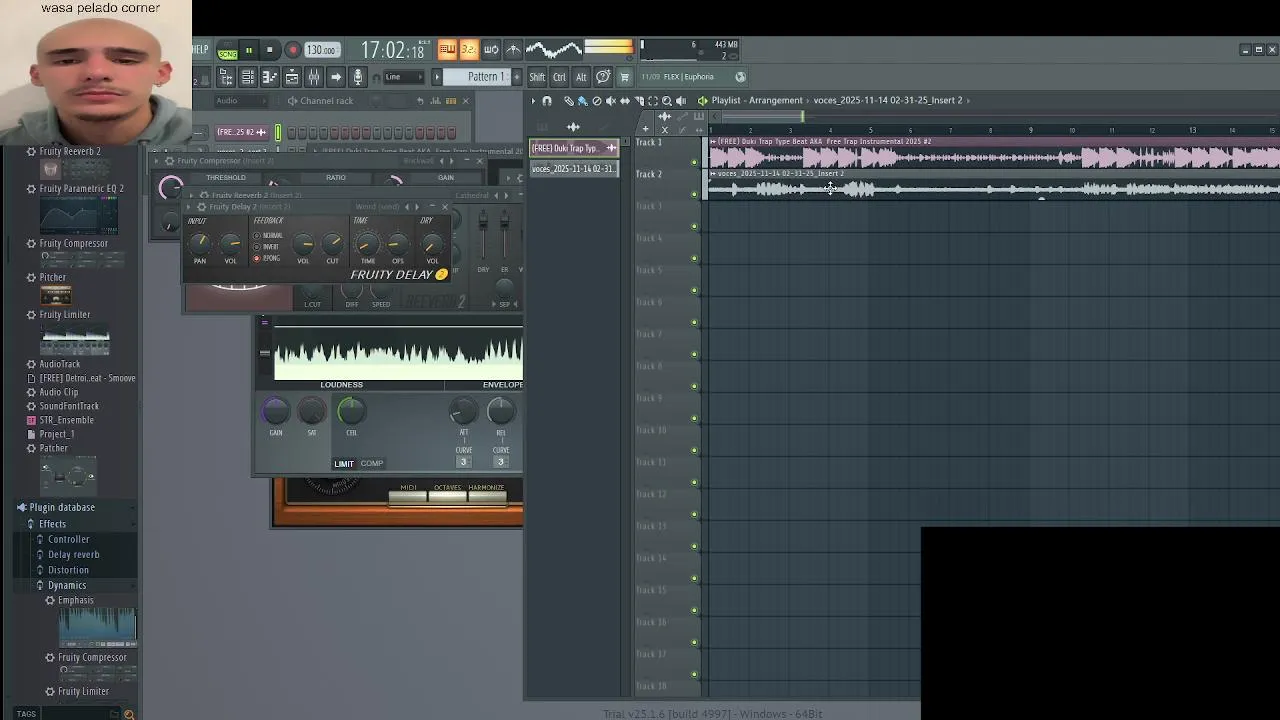Click the search magnifier in browser
The width and height of the screenshot is (1280, 720).
tap(129, 714)
